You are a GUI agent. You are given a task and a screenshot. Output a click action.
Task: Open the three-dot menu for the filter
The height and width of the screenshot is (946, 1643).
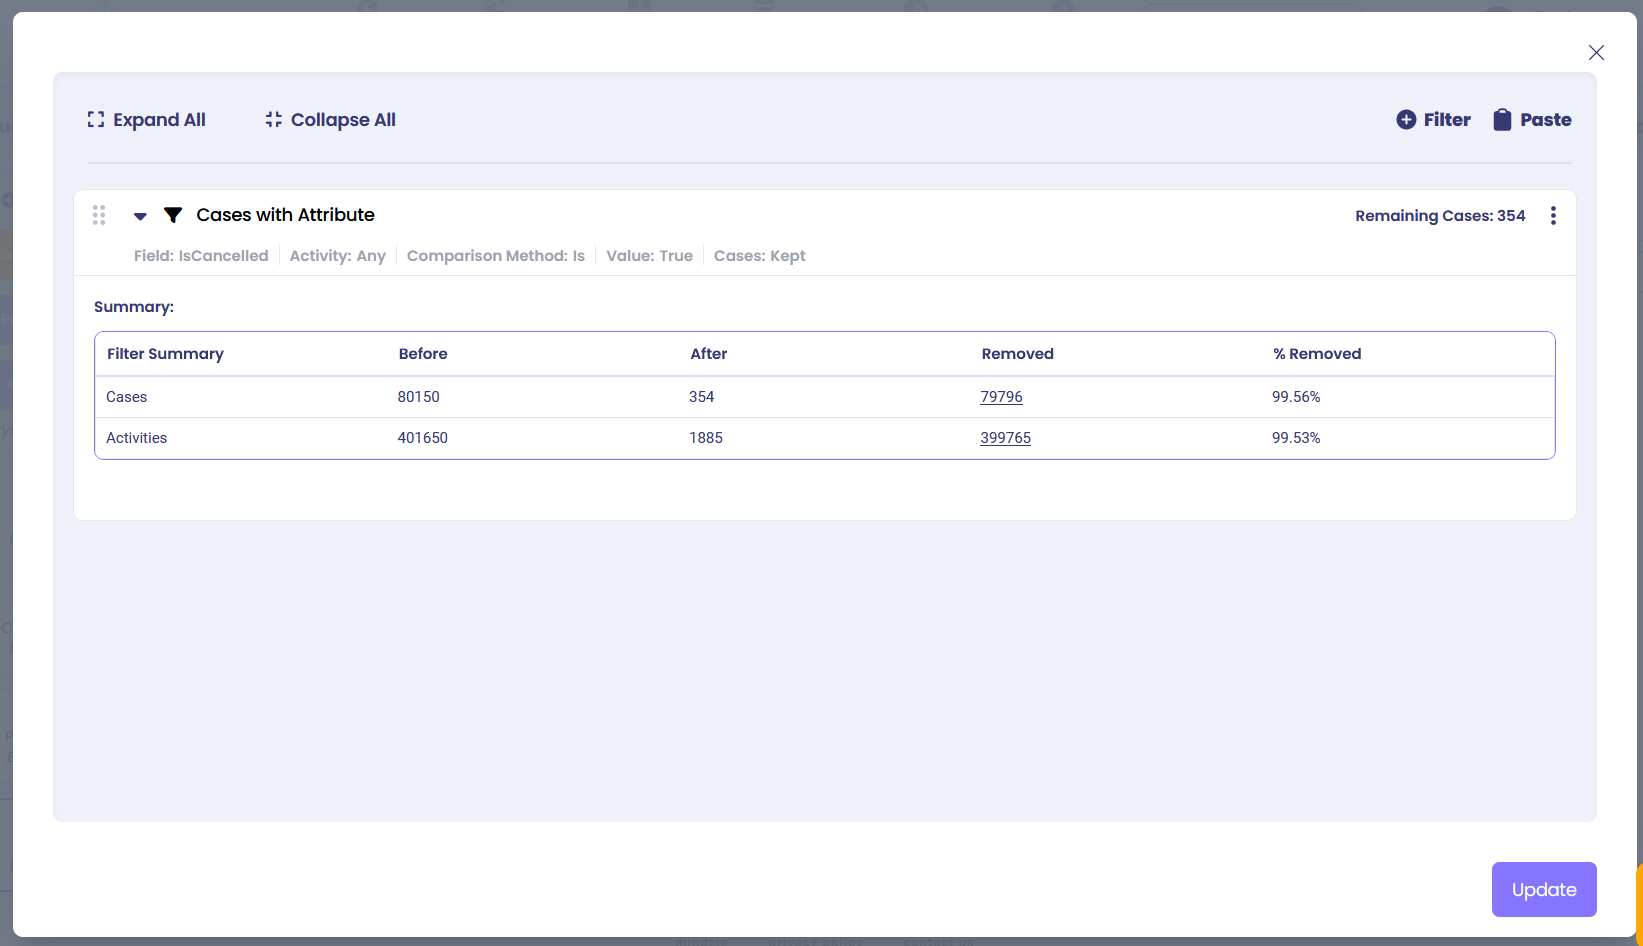click(1553, 216)
